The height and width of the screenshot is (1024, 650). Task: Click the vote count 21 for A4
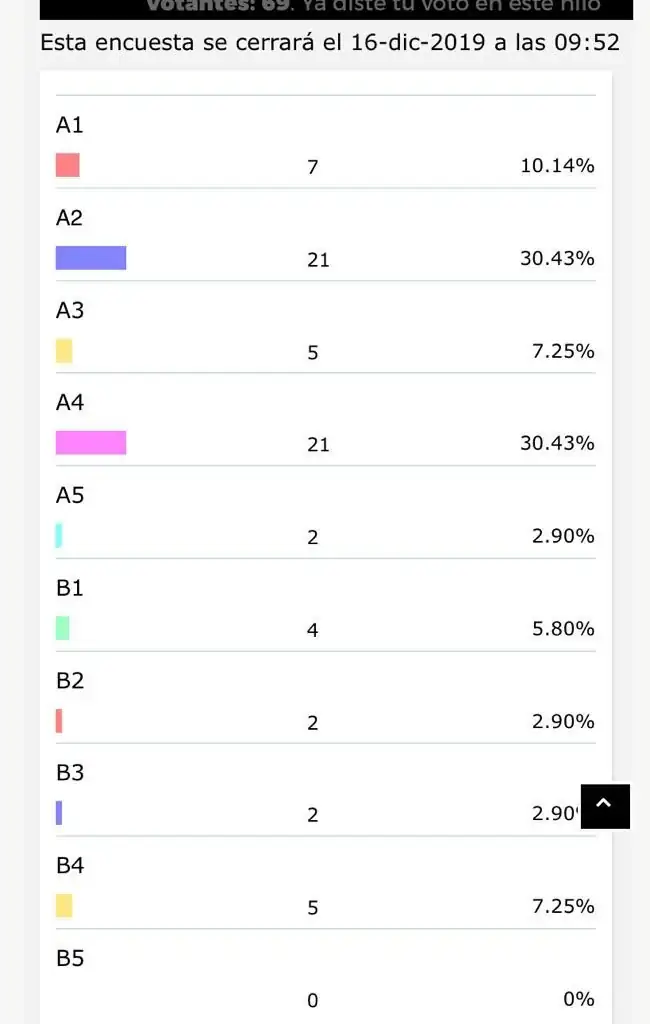(318, 444)
